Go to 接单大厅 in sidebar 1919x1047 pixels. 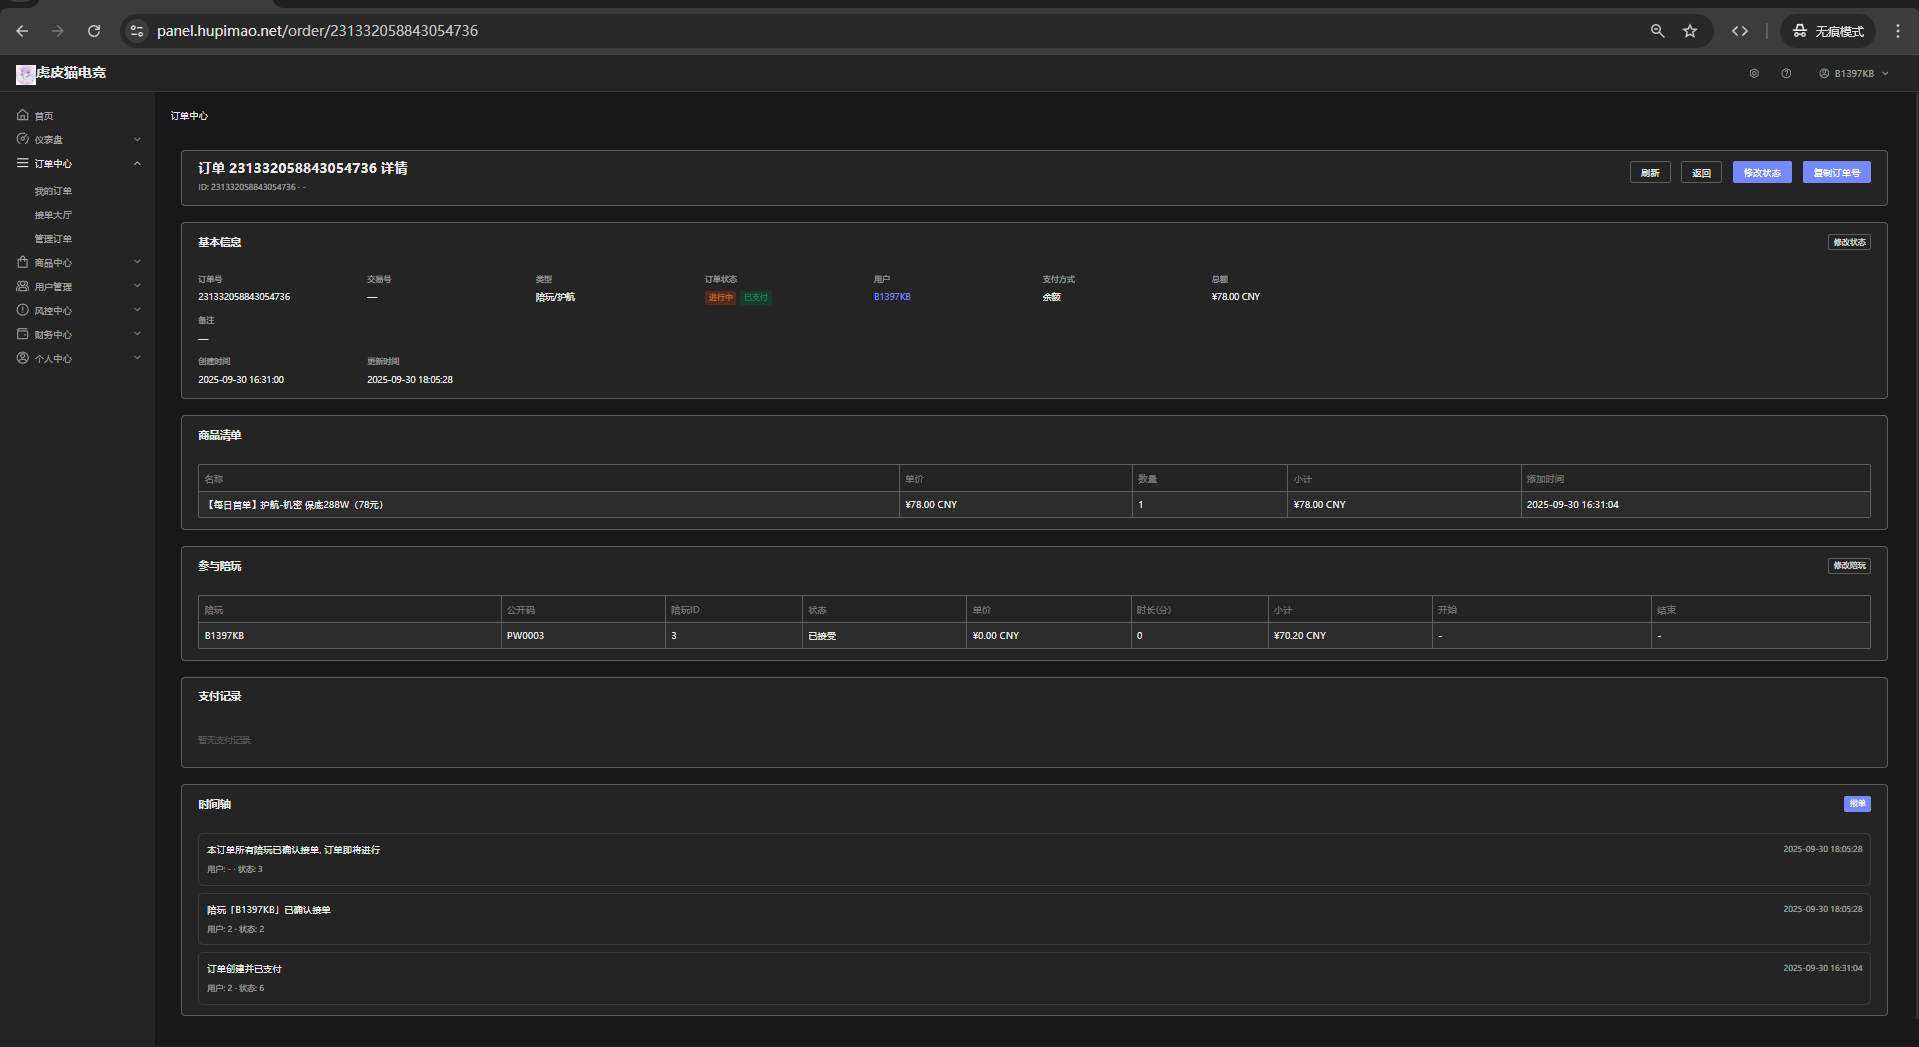pos(53,215)
